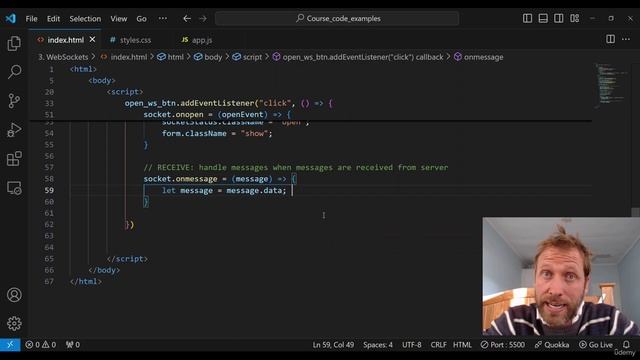Change line endings via CRLF
Image resolution: width=640 pixels, height=360 pixels.
click(x=438, y=344)
